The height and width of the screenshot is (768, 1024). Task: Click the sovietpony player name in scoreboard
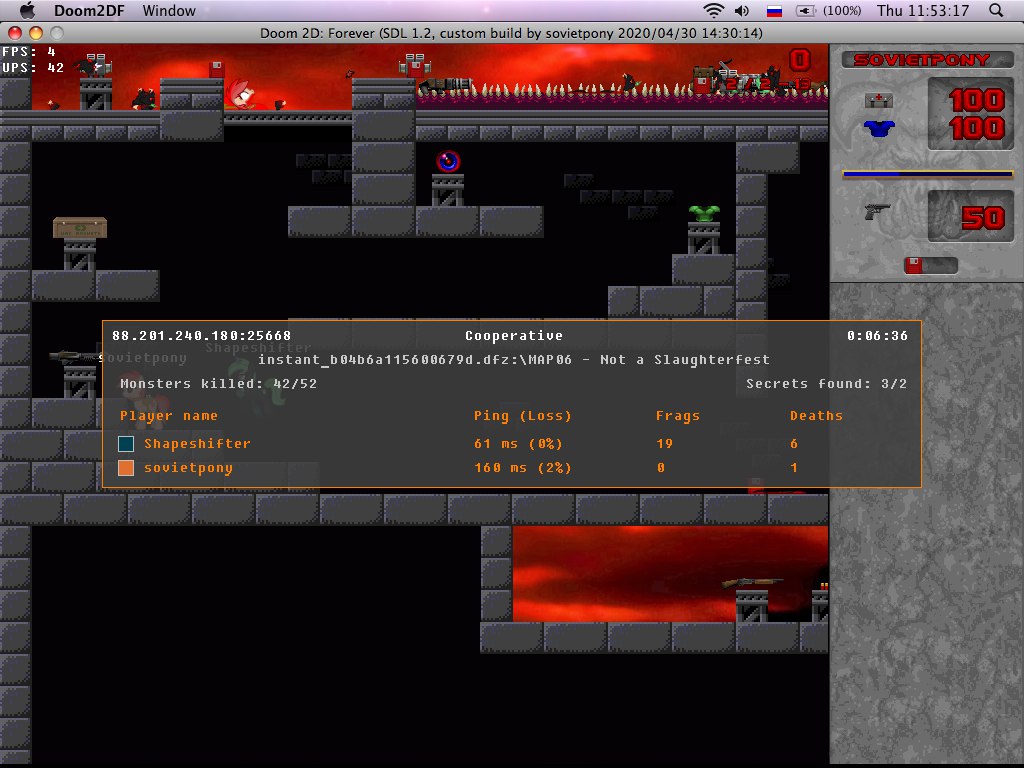click(x=188, y=468)
